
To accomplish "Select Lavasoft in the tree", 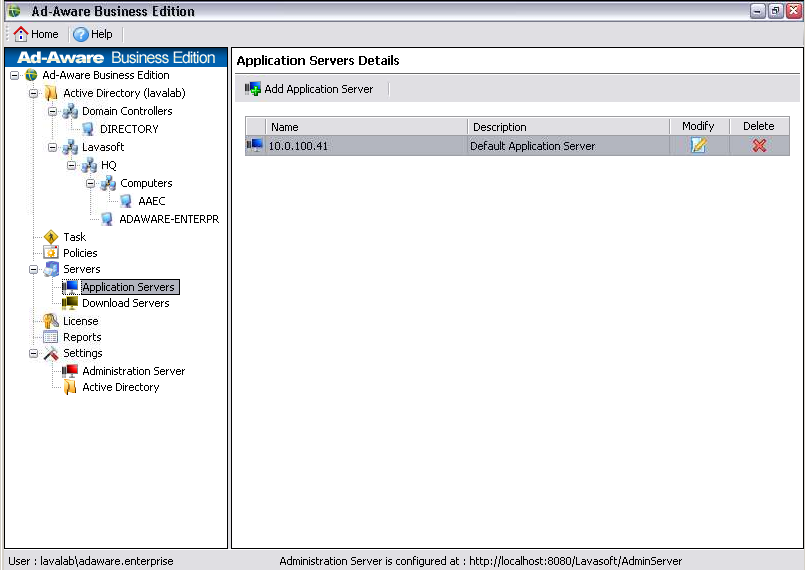I will [x=103, y=147].
